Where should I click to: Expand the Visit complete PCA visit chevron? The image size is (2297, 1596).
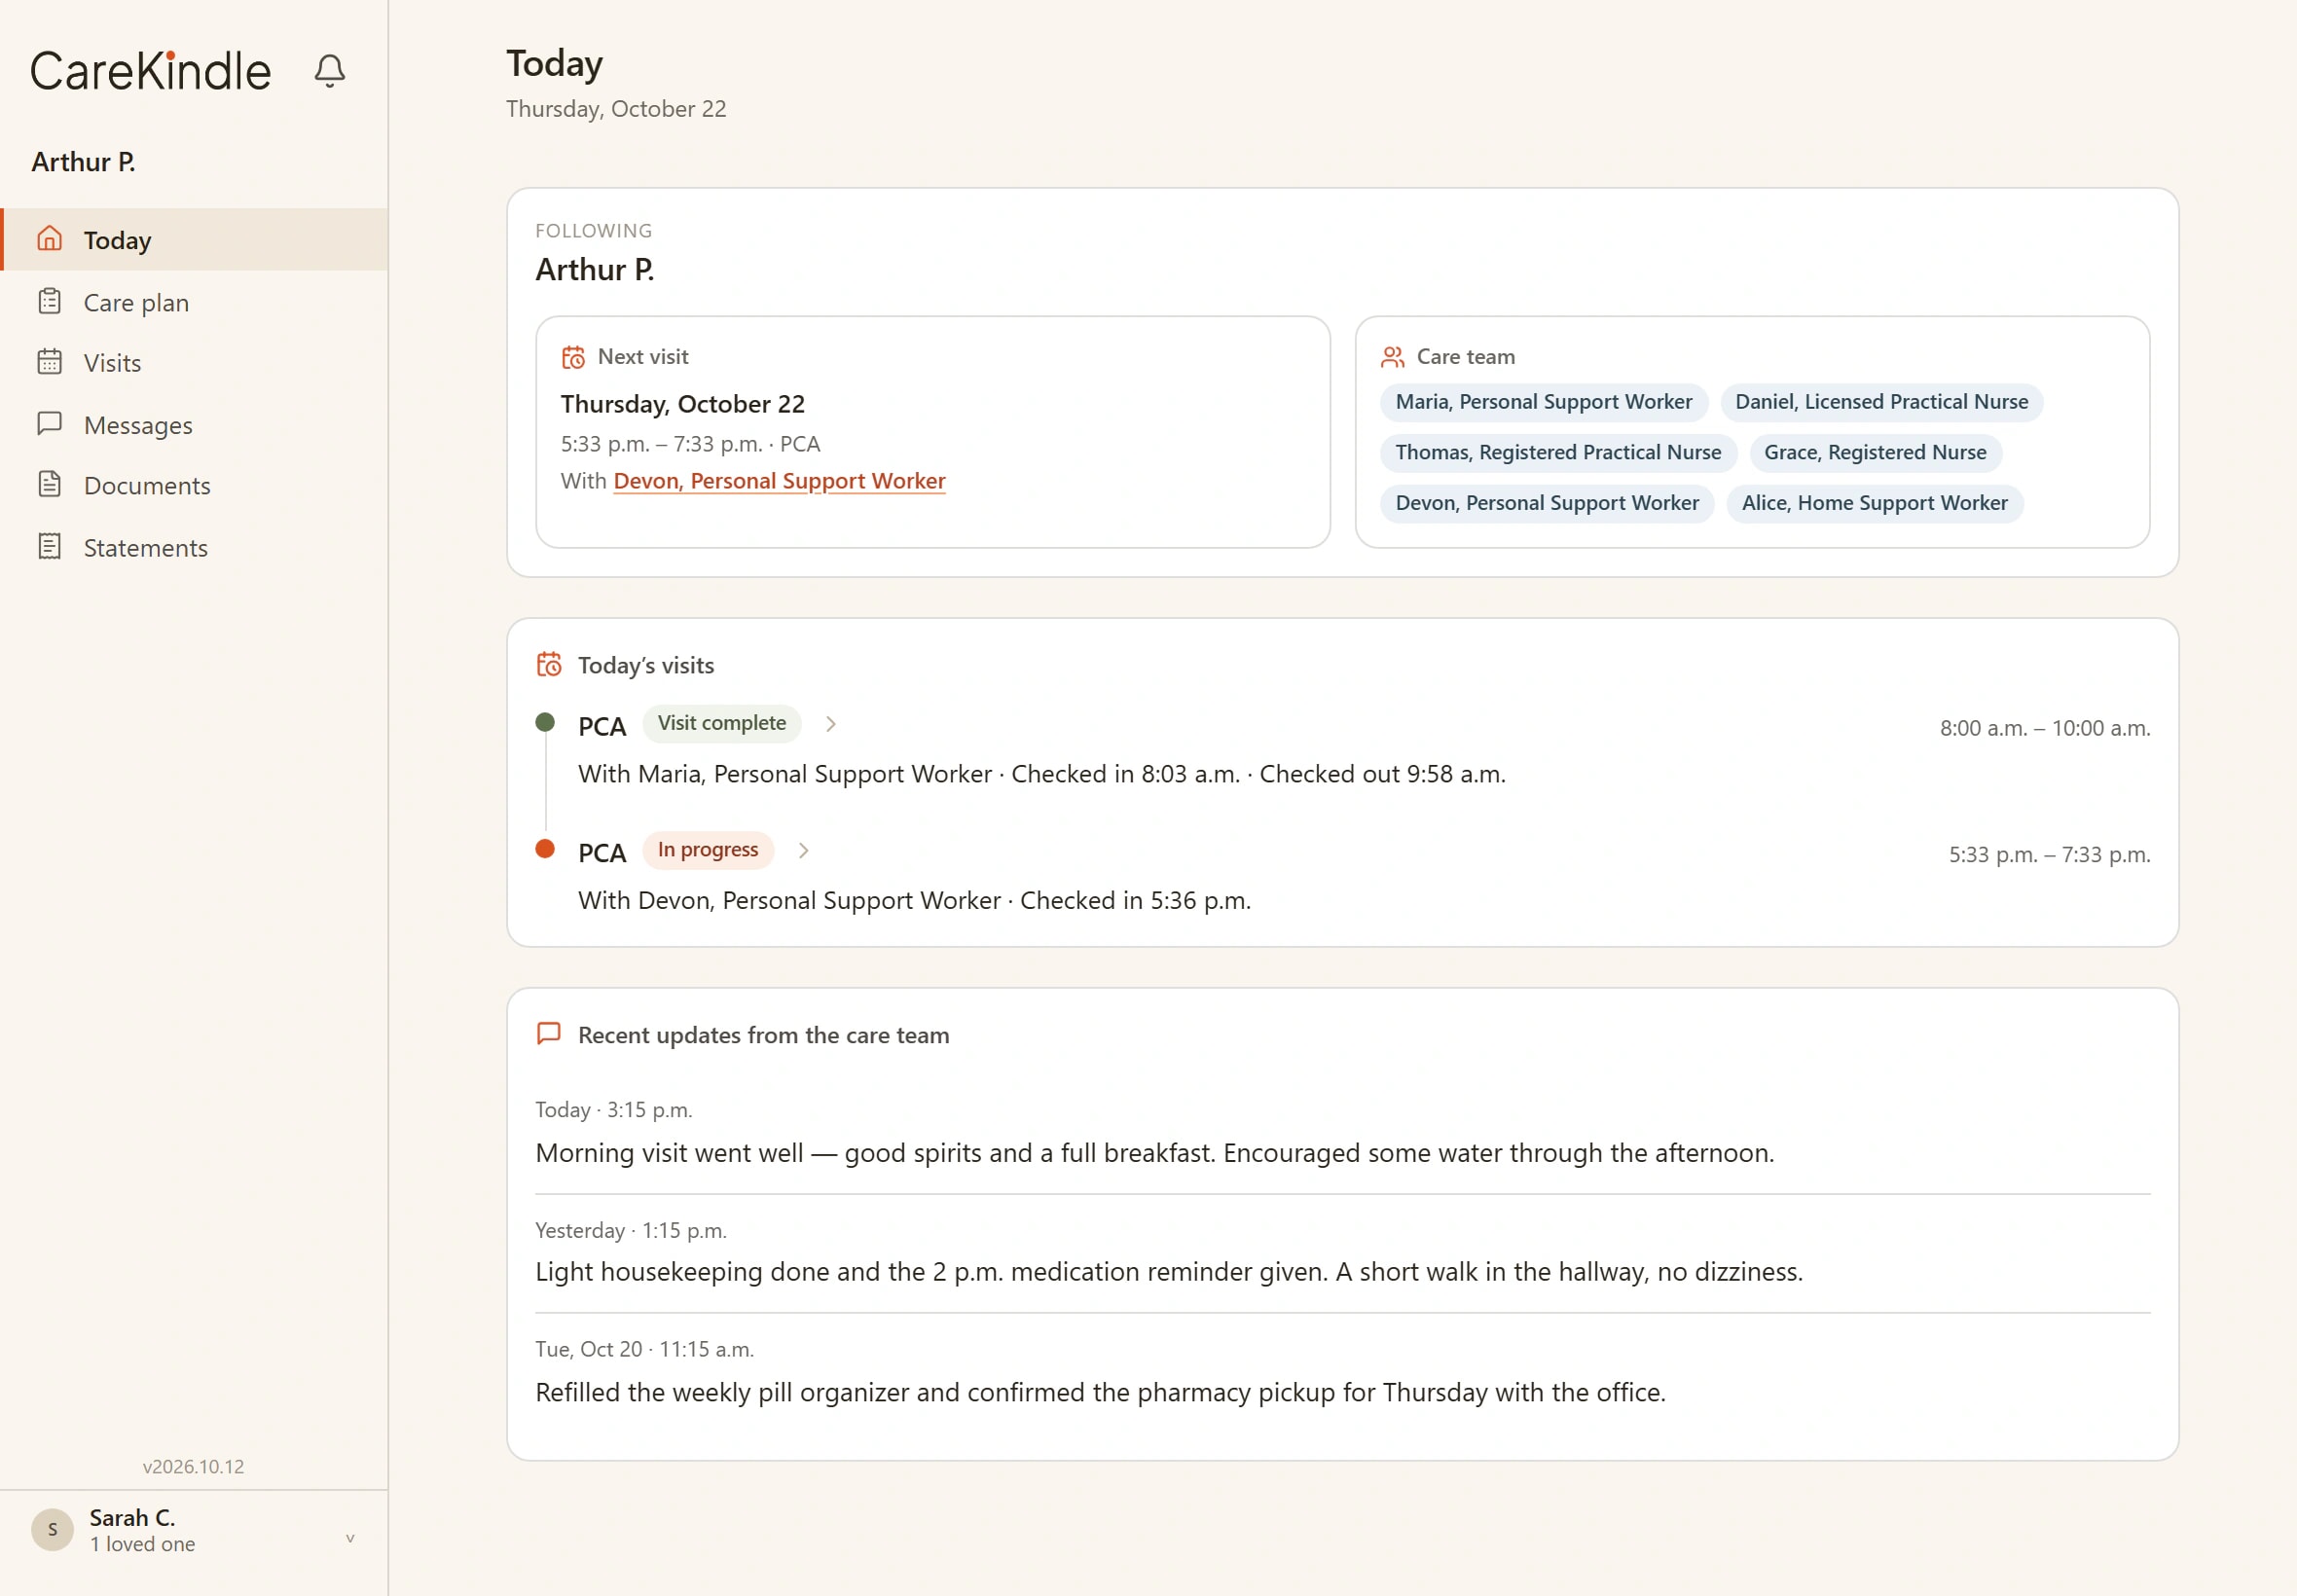[830, 723]
